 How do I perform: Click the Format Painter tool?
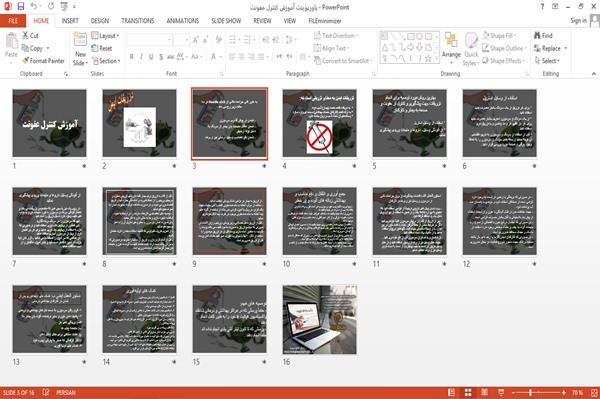[x=43, y=61]
